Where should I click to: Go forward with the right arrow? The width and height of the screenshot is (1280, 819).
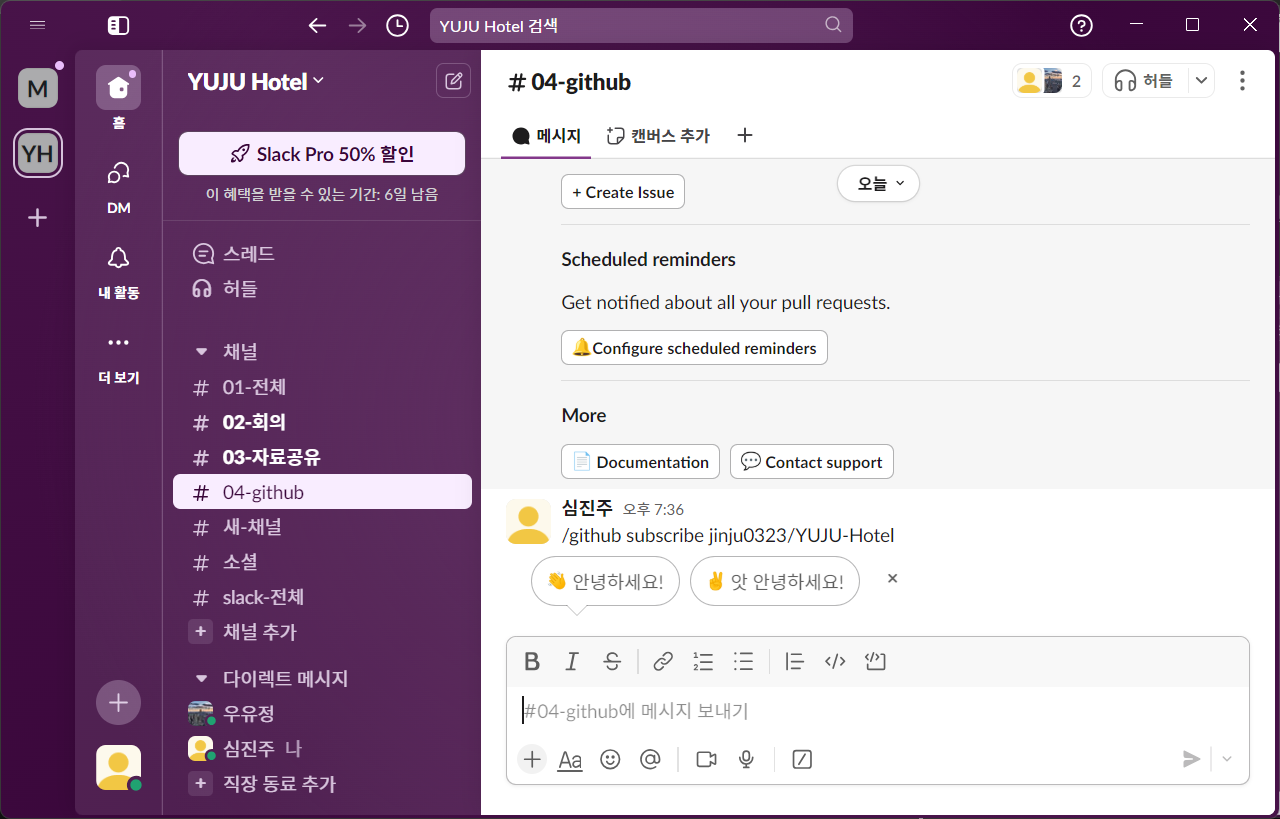pos(357,26)
